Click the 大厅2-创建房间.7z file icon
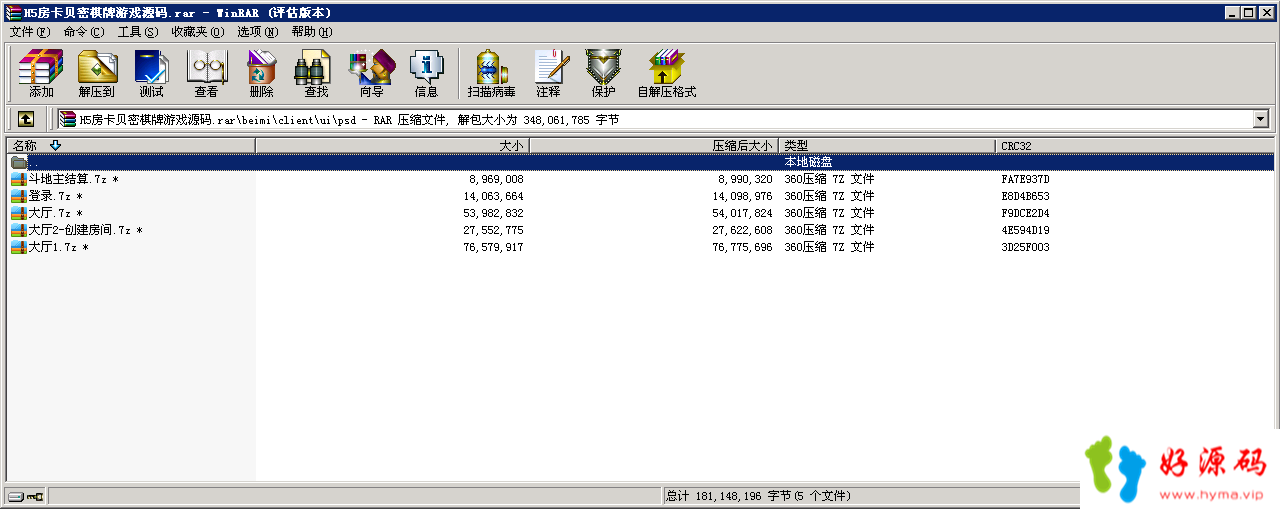This screenshot has height=509, width=1280. click(19, 230)
